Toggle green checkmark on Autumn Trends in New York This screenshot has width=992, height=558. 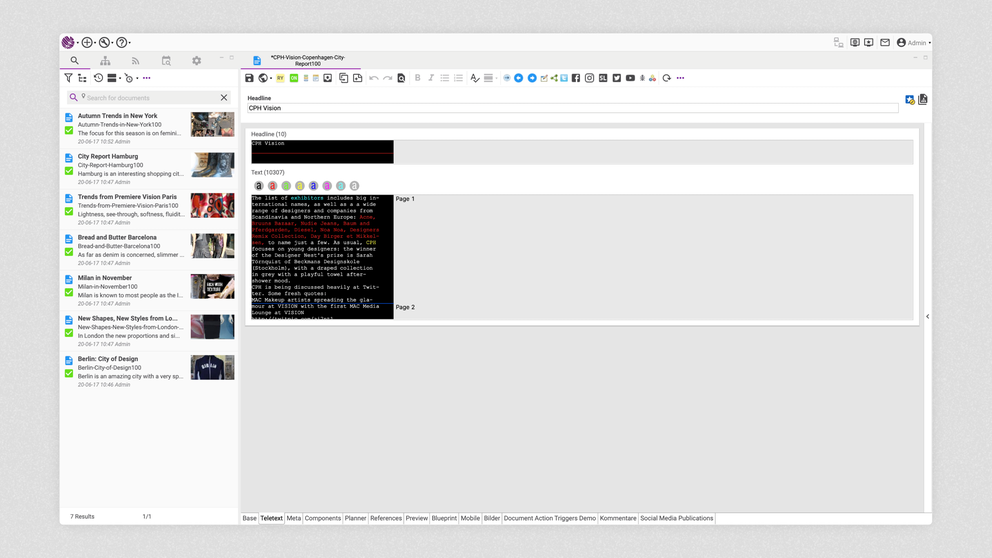[x=69, y=130]
